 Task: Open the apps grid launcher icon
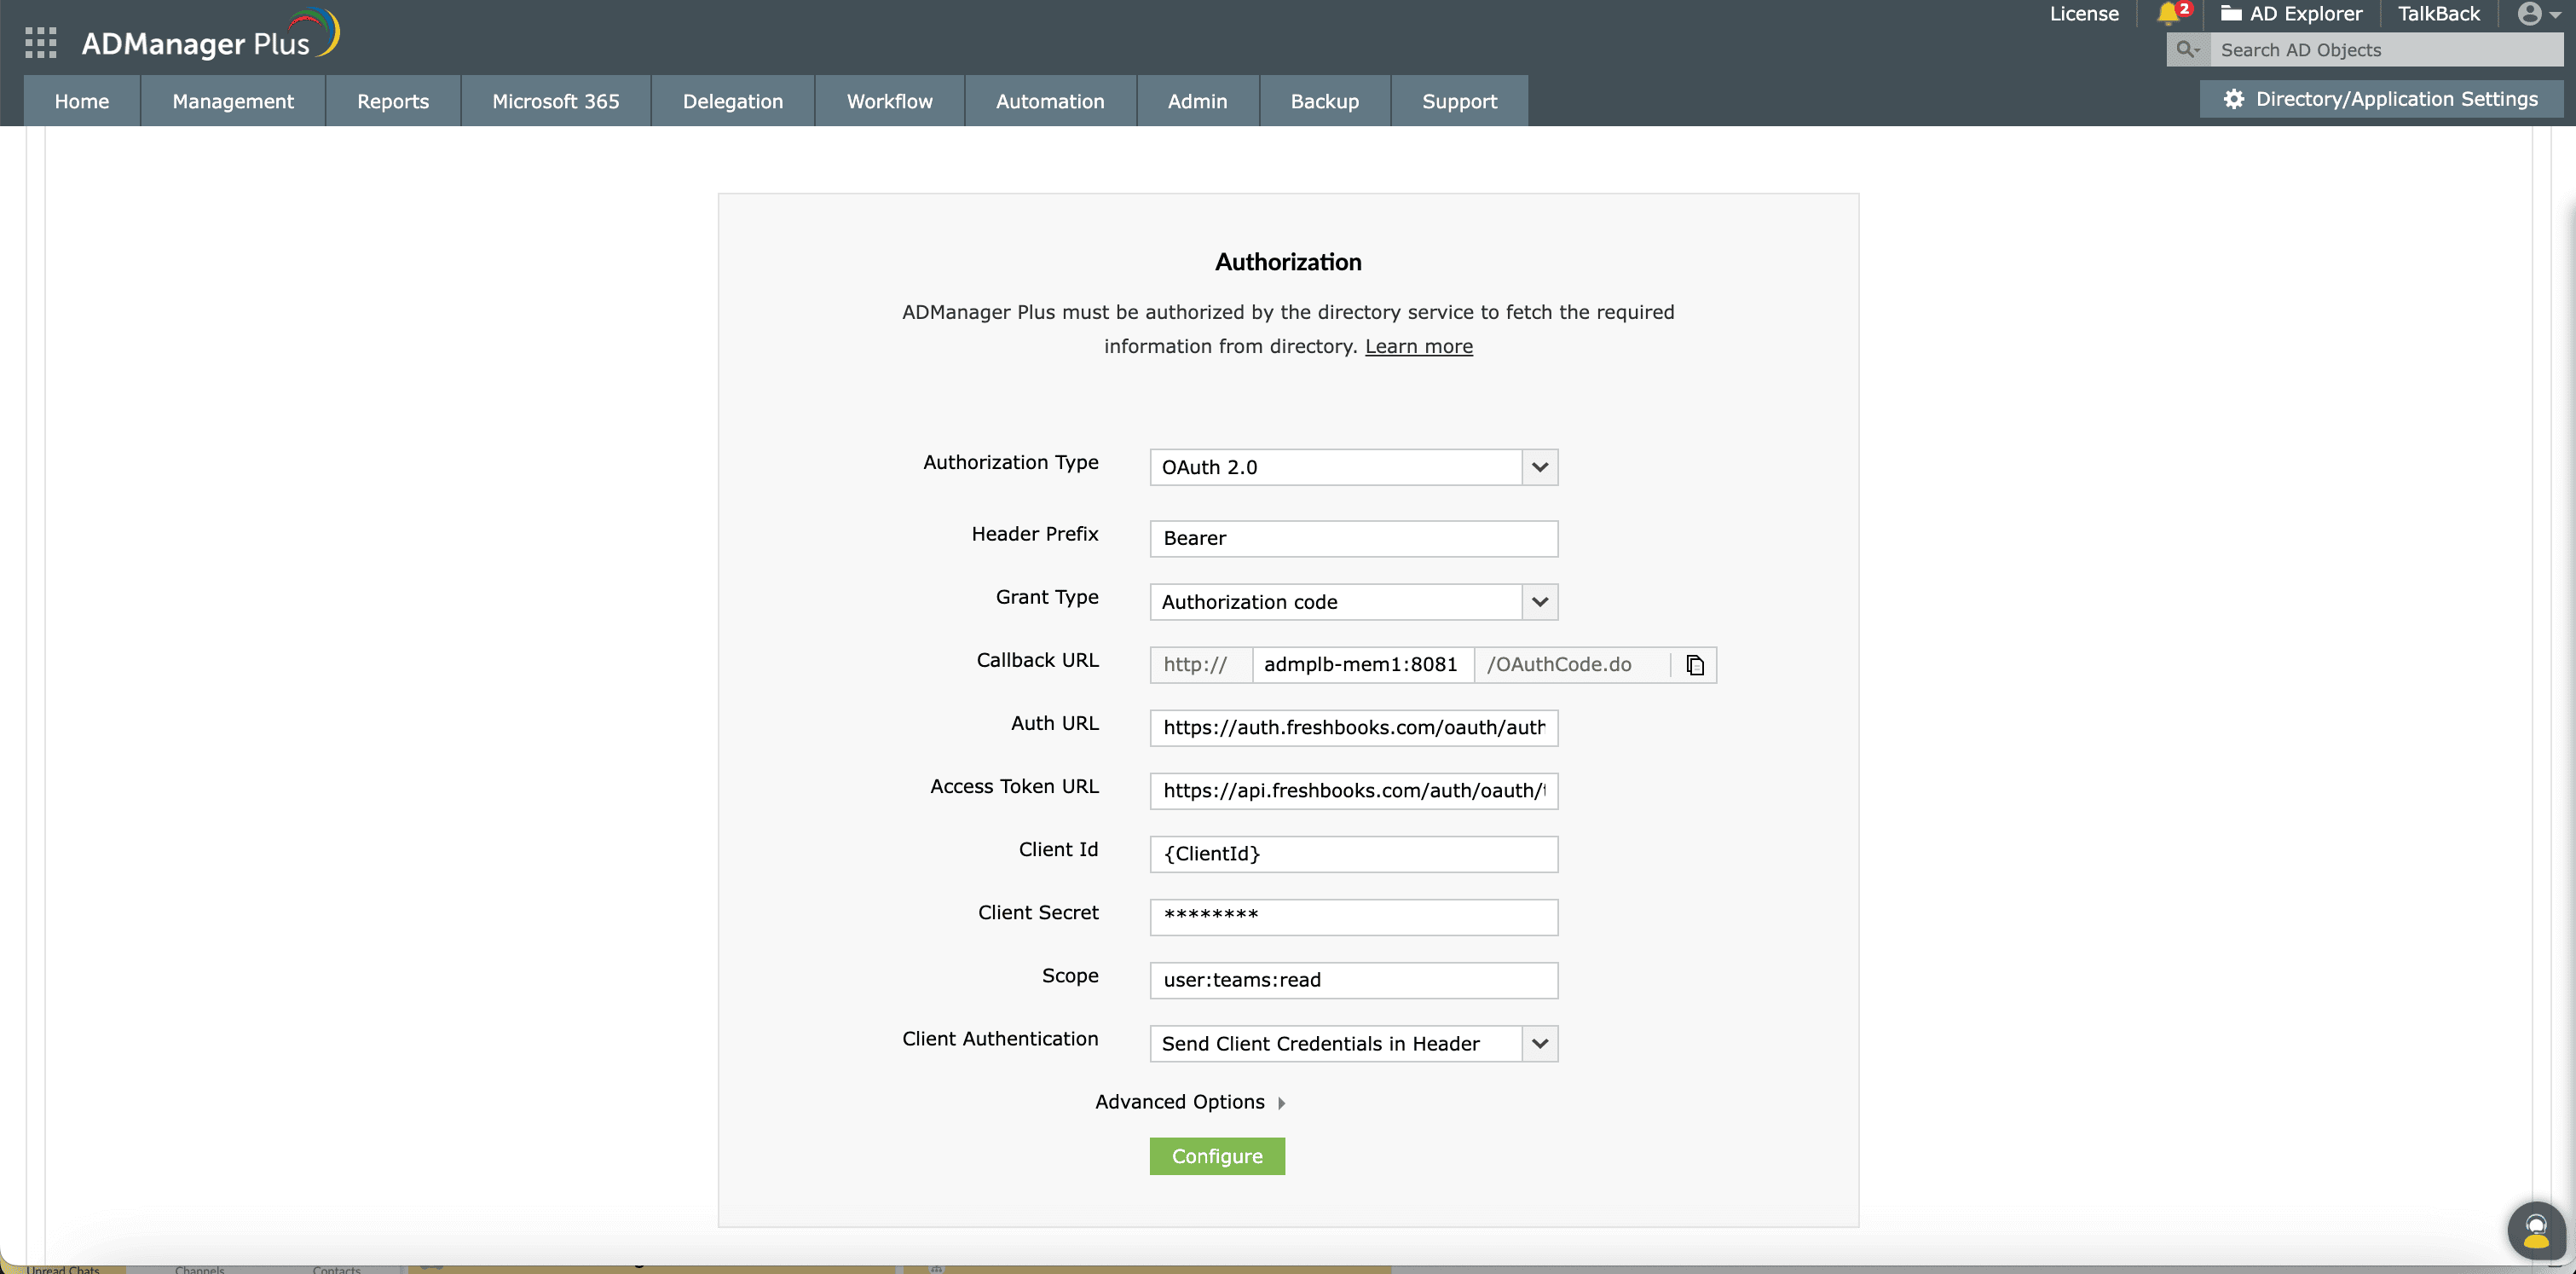(x=40, y=43)
